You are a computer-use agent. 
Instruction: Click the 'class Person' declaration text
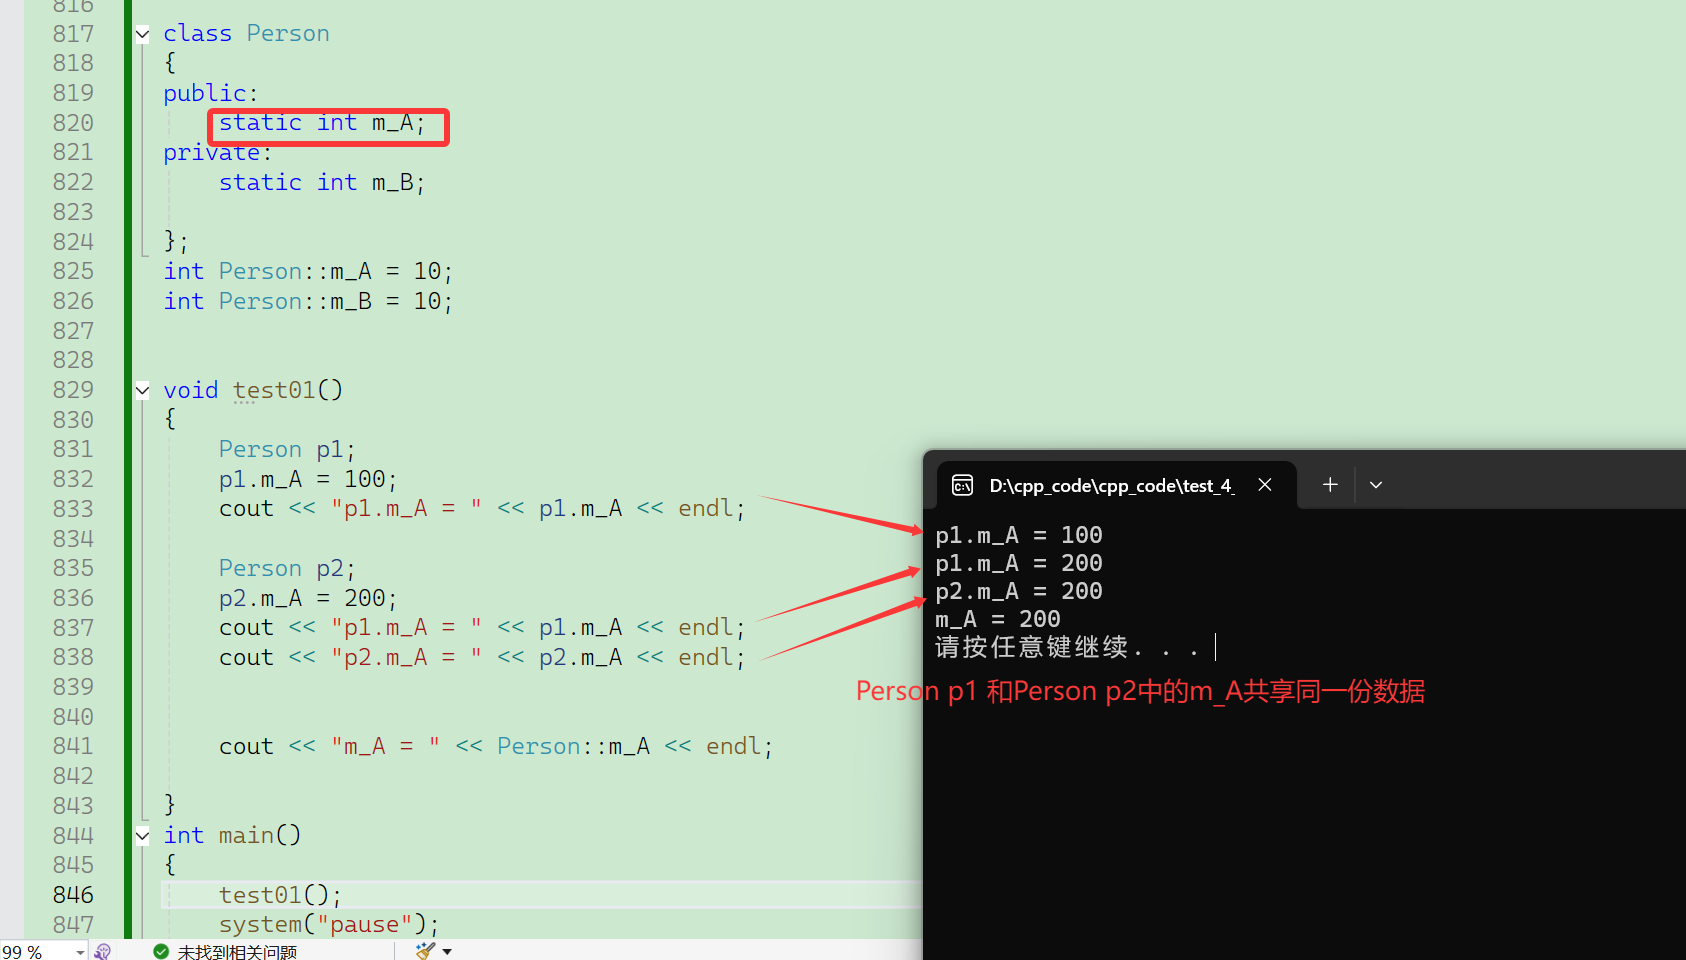pyautogui.click(x=246, y=34)
